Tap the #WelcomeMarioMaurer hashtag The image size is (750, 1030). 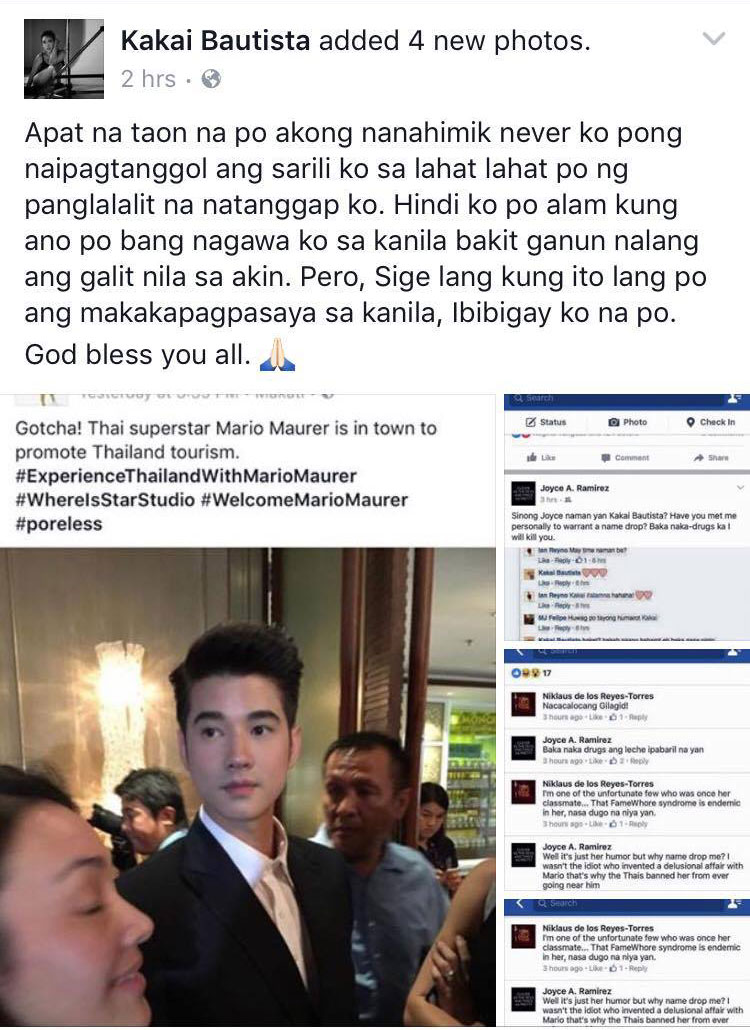coord(305,500)
